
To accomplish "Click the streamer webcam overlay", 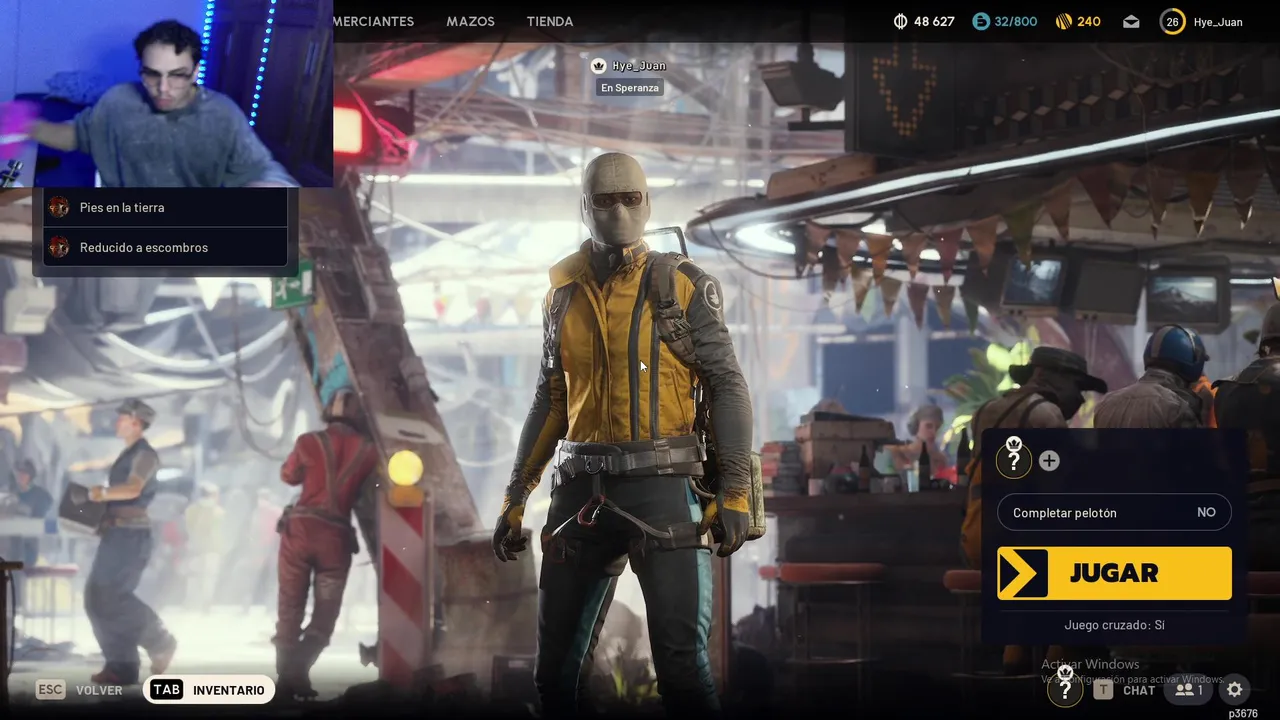I will [x=166, y=93].
